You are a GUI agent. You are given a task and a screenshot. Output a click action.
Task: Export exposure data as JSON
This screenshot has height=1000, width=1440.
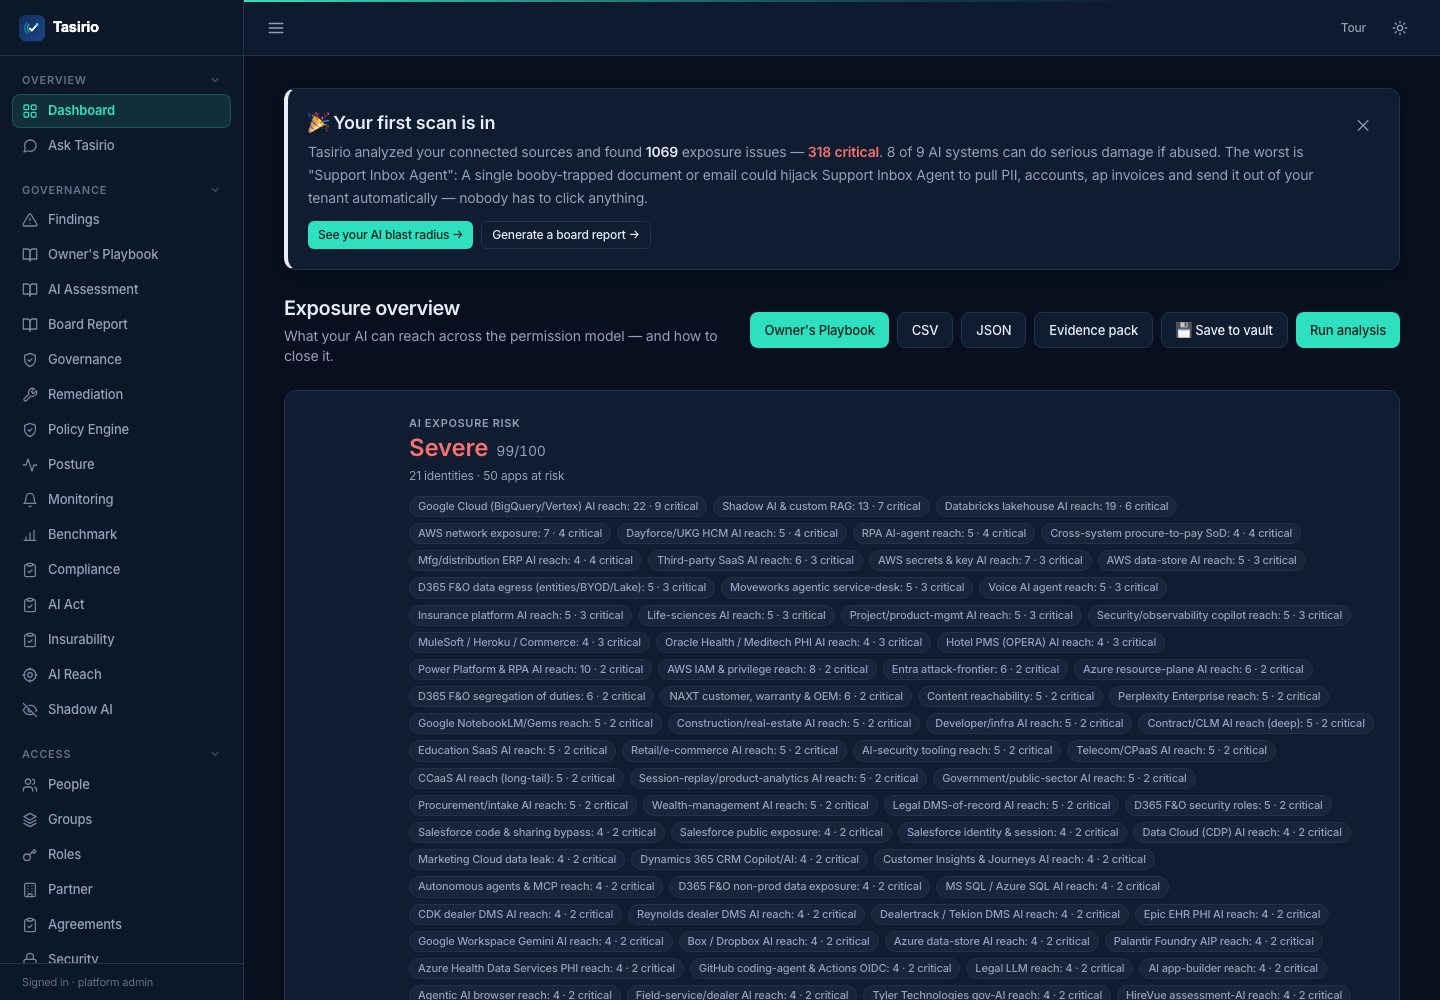click(x=994, y=330)
